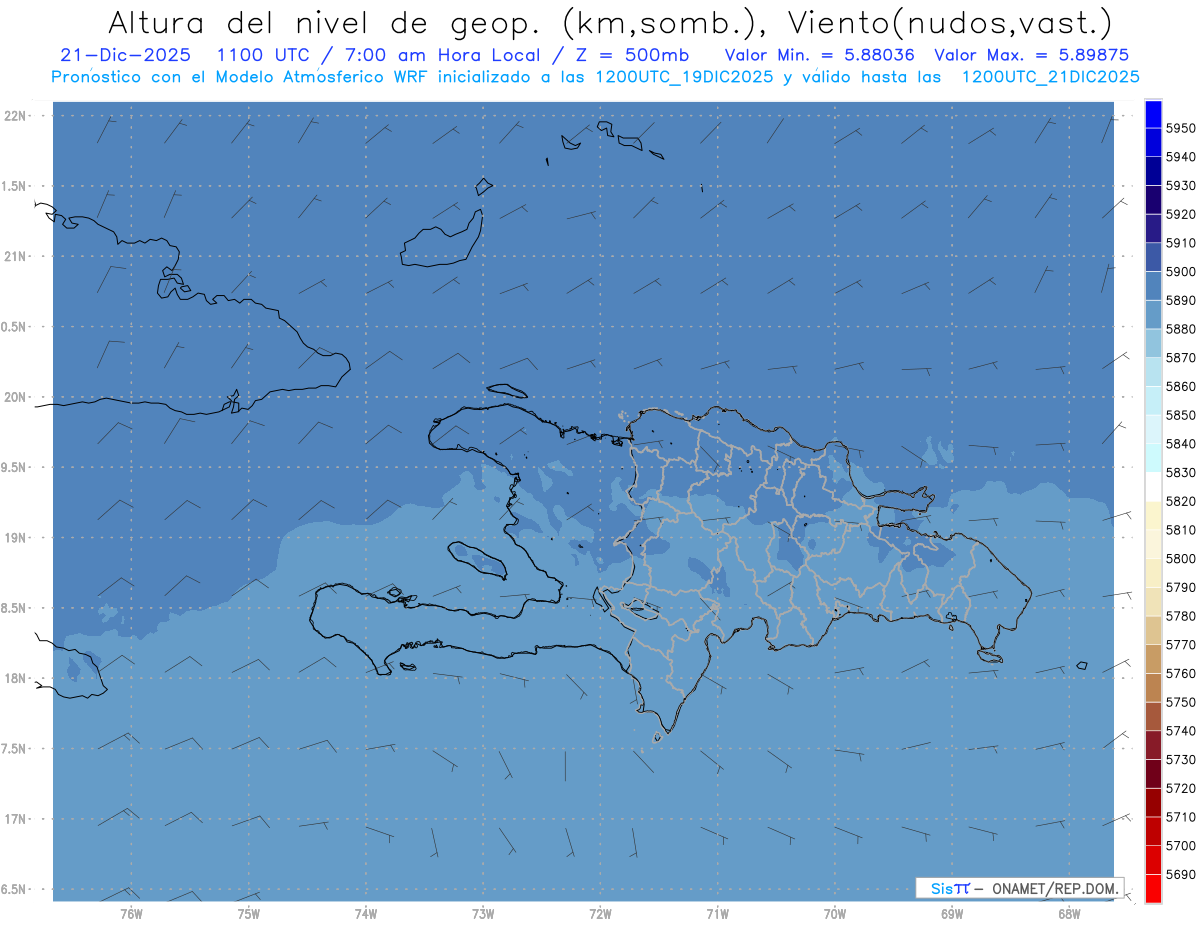The height and width of the screenshot is (927, 1200).
Task: Click the 'Valor Max. = 5.89875' text
Action: click(x=1033, y=55)
